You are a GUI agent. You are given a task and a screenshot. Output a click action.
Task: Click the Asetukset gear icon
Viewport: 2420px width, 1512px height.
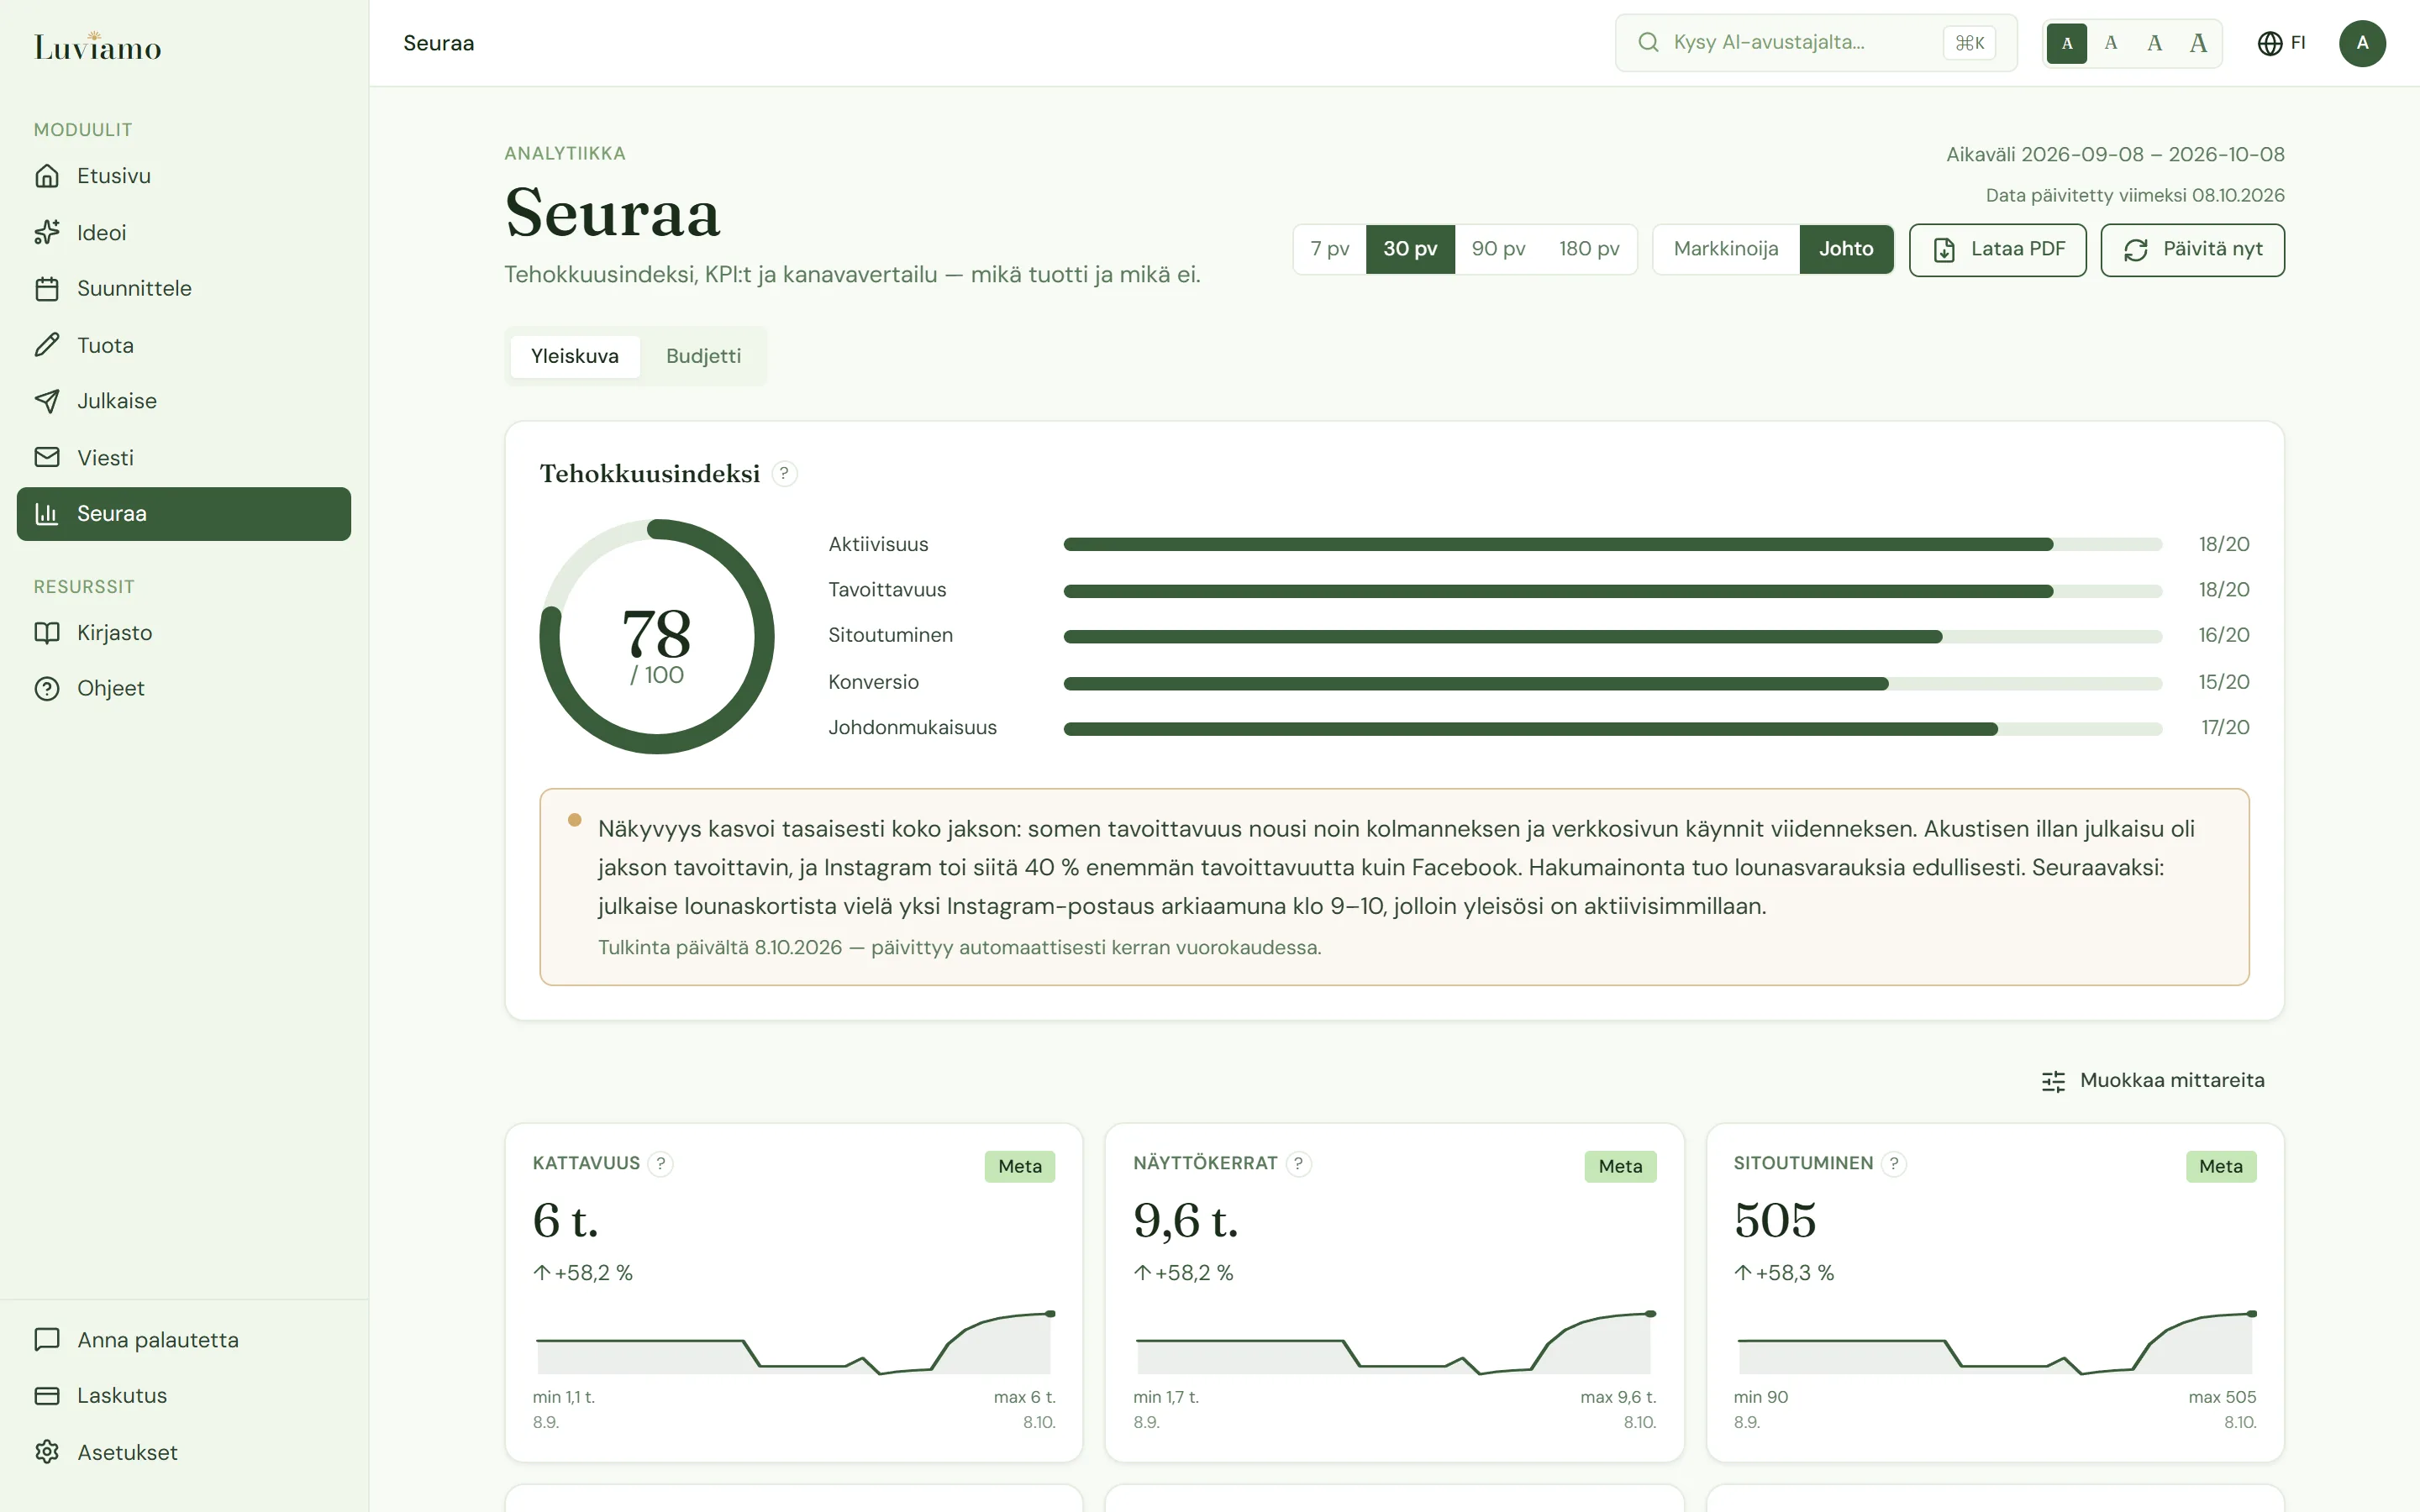pyautogui.click(x=47, y=1452)
